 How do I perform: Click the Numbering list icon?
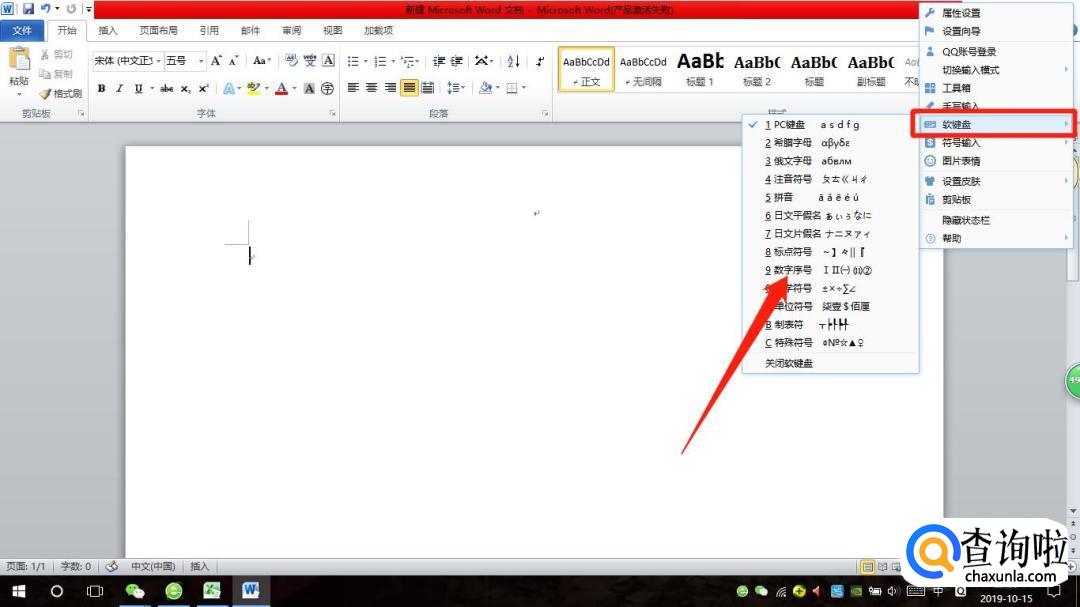pos(380,61)
